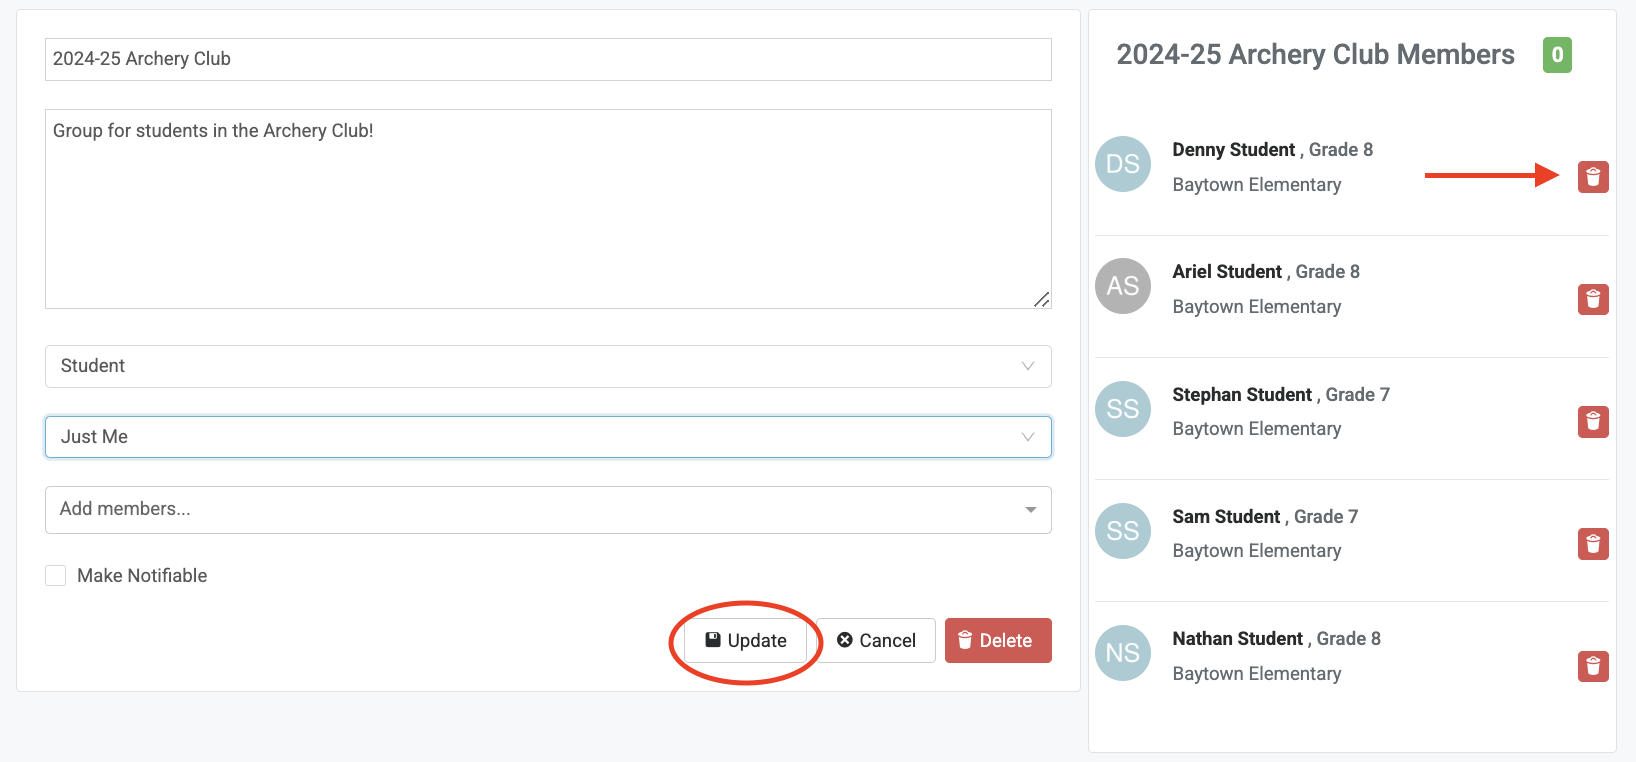
Task: Enable the Make Notifiable checkbox
Action: click(x=55, y=575)
